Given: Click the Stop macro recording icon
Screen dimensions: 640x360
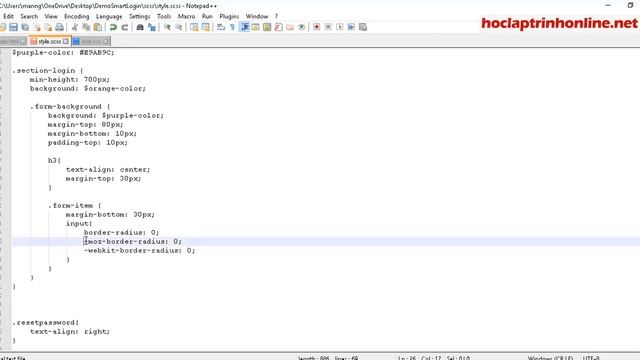Looking at the screenshot, I should coord(328,27).
